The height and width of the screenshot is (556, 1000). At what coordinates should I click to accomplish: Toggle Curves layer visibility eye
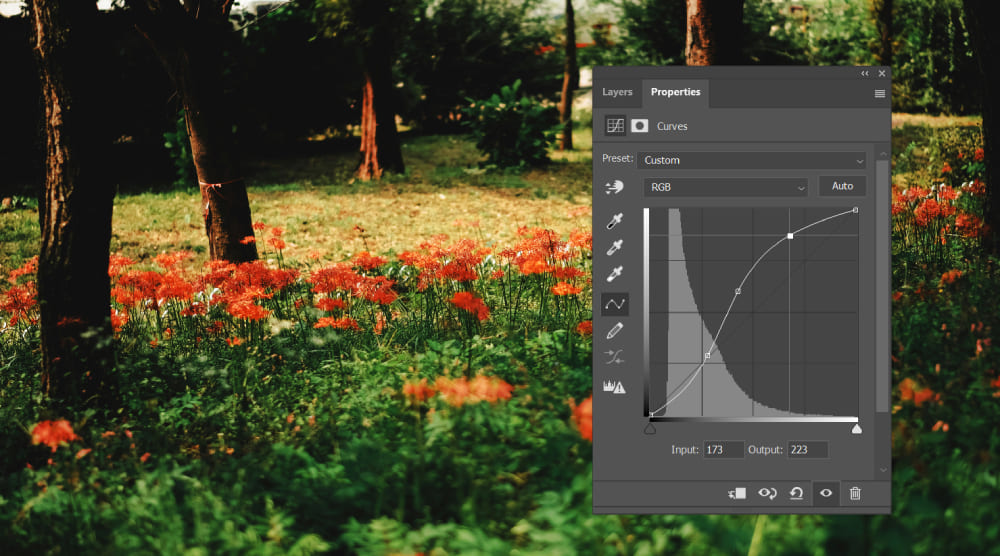tap(826, 493)
